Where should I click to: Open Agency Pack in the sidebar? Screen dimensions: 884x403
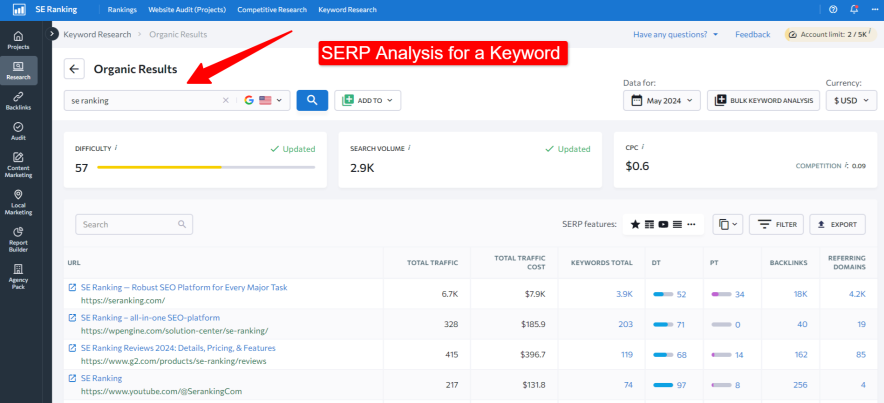(19, 277)
